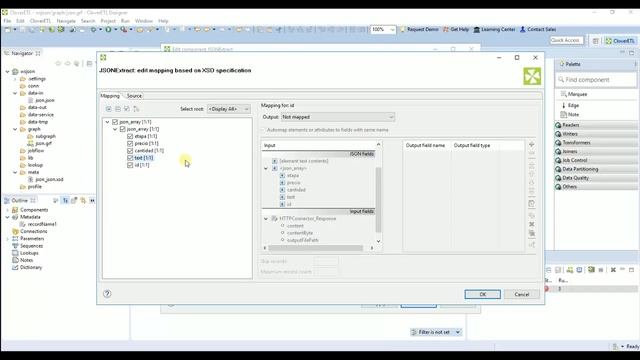
Task: Collapse json_array node in Input fields
Action: (x=266, y=168)
